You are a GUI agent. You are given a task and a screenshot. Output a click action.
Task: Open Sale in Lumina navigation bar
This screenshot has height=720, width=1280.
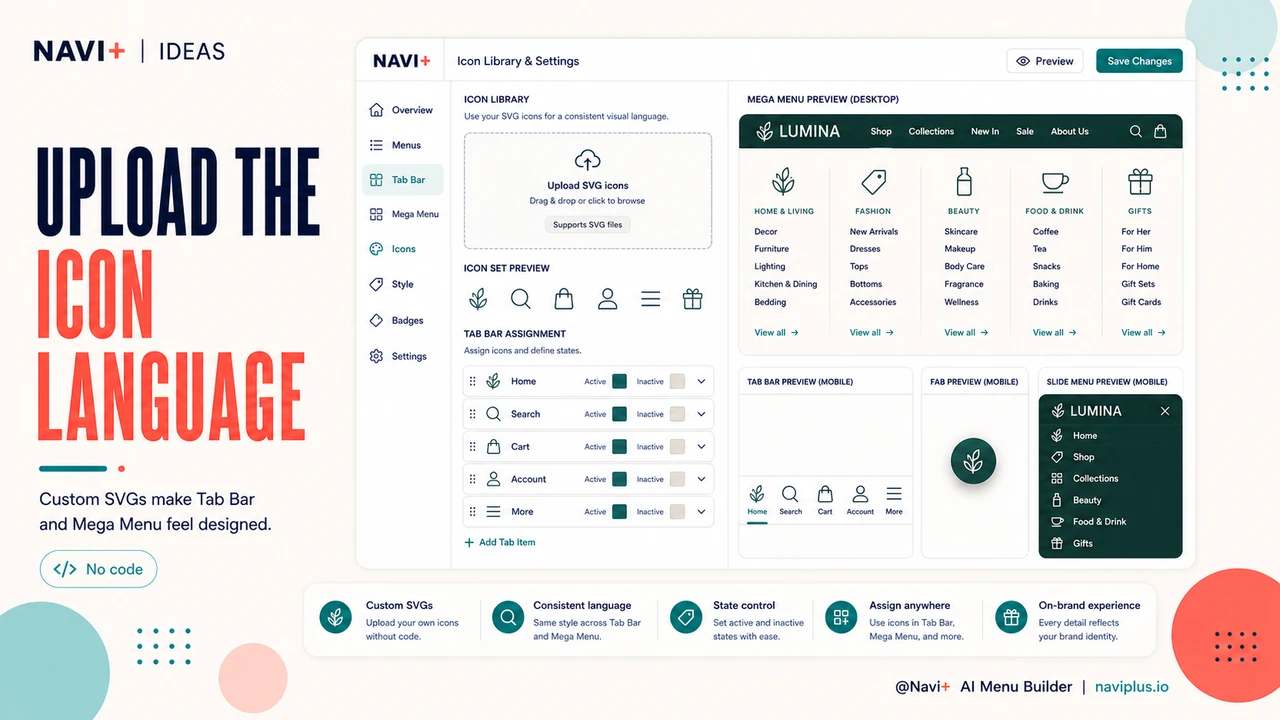tap(1025, 131)
